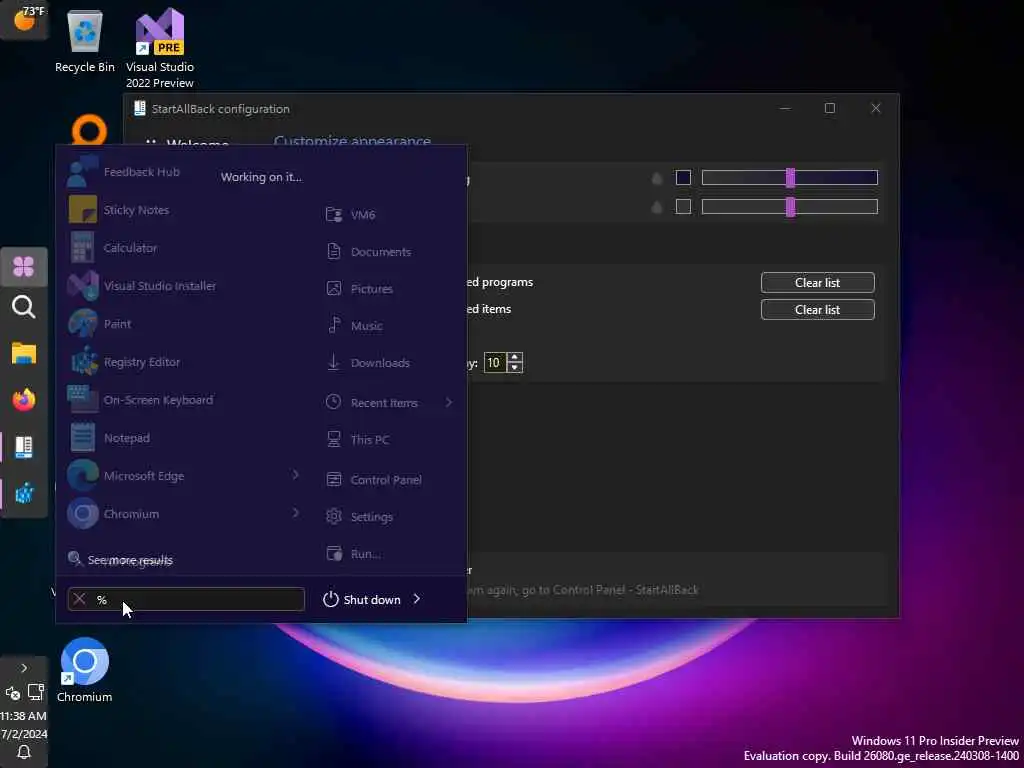Clear the search box with X icon

80,599
